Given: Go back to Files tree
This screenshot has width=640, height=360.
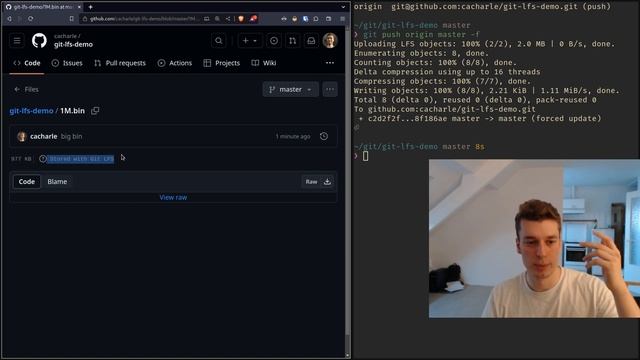Looking at the screenshot, I should point(26,89).
